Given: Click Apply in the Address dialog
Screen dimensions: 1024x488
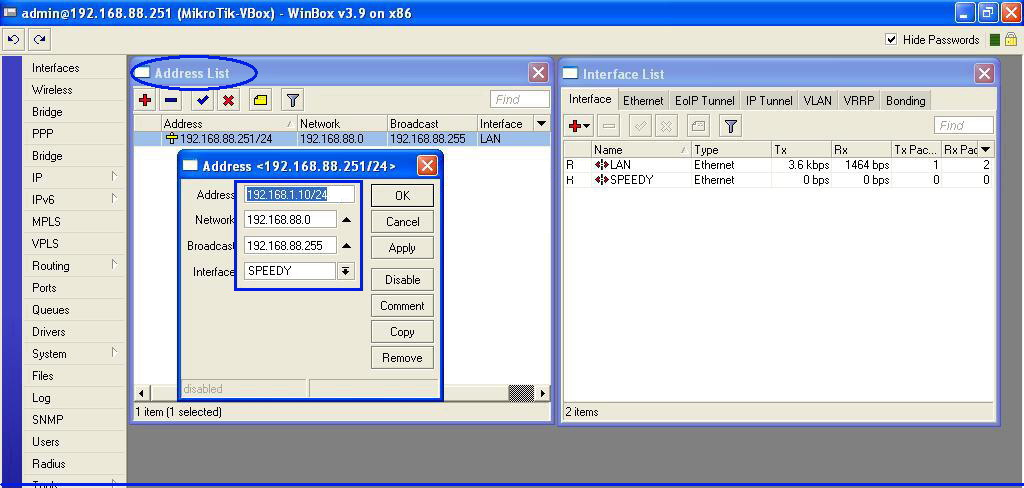Looking at the screenshot, I should tap(402, 248).
